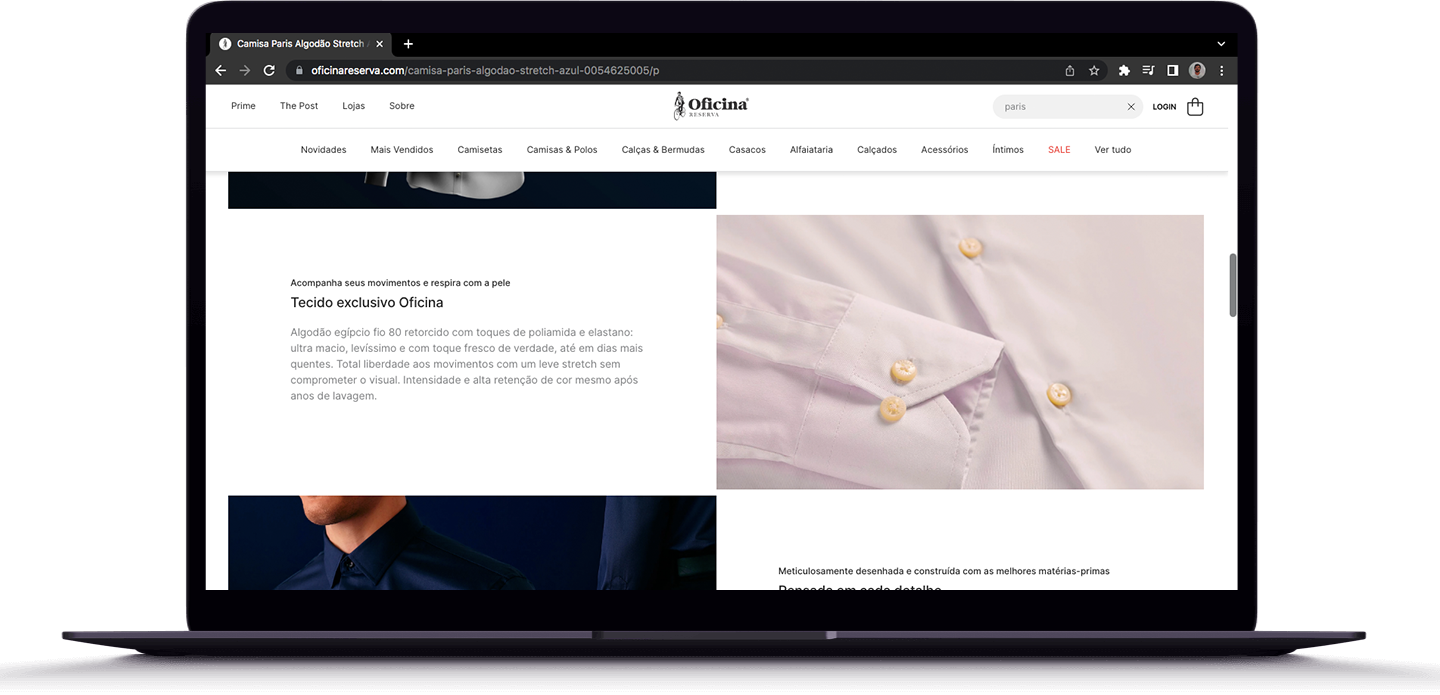Open a new tab with the plus icon
The height and width of the screenshot is (695, 1440).
tap(408, 44)
